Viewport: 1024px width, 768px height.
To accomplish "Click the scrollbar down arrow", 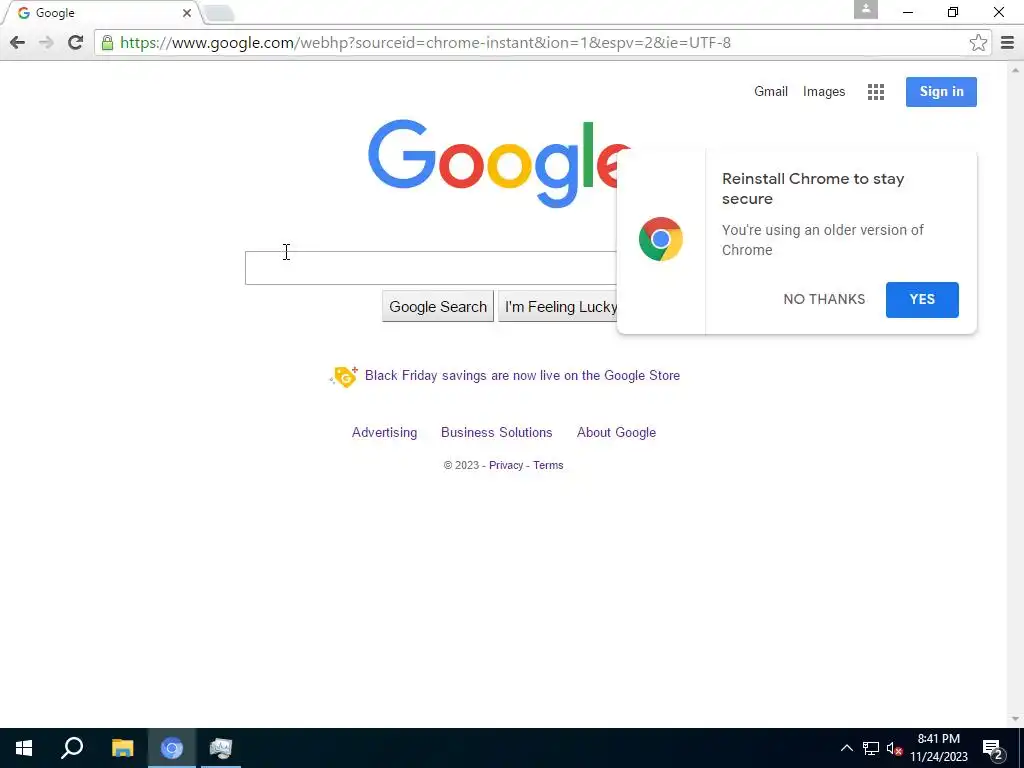I will [x=1015, y=719].
